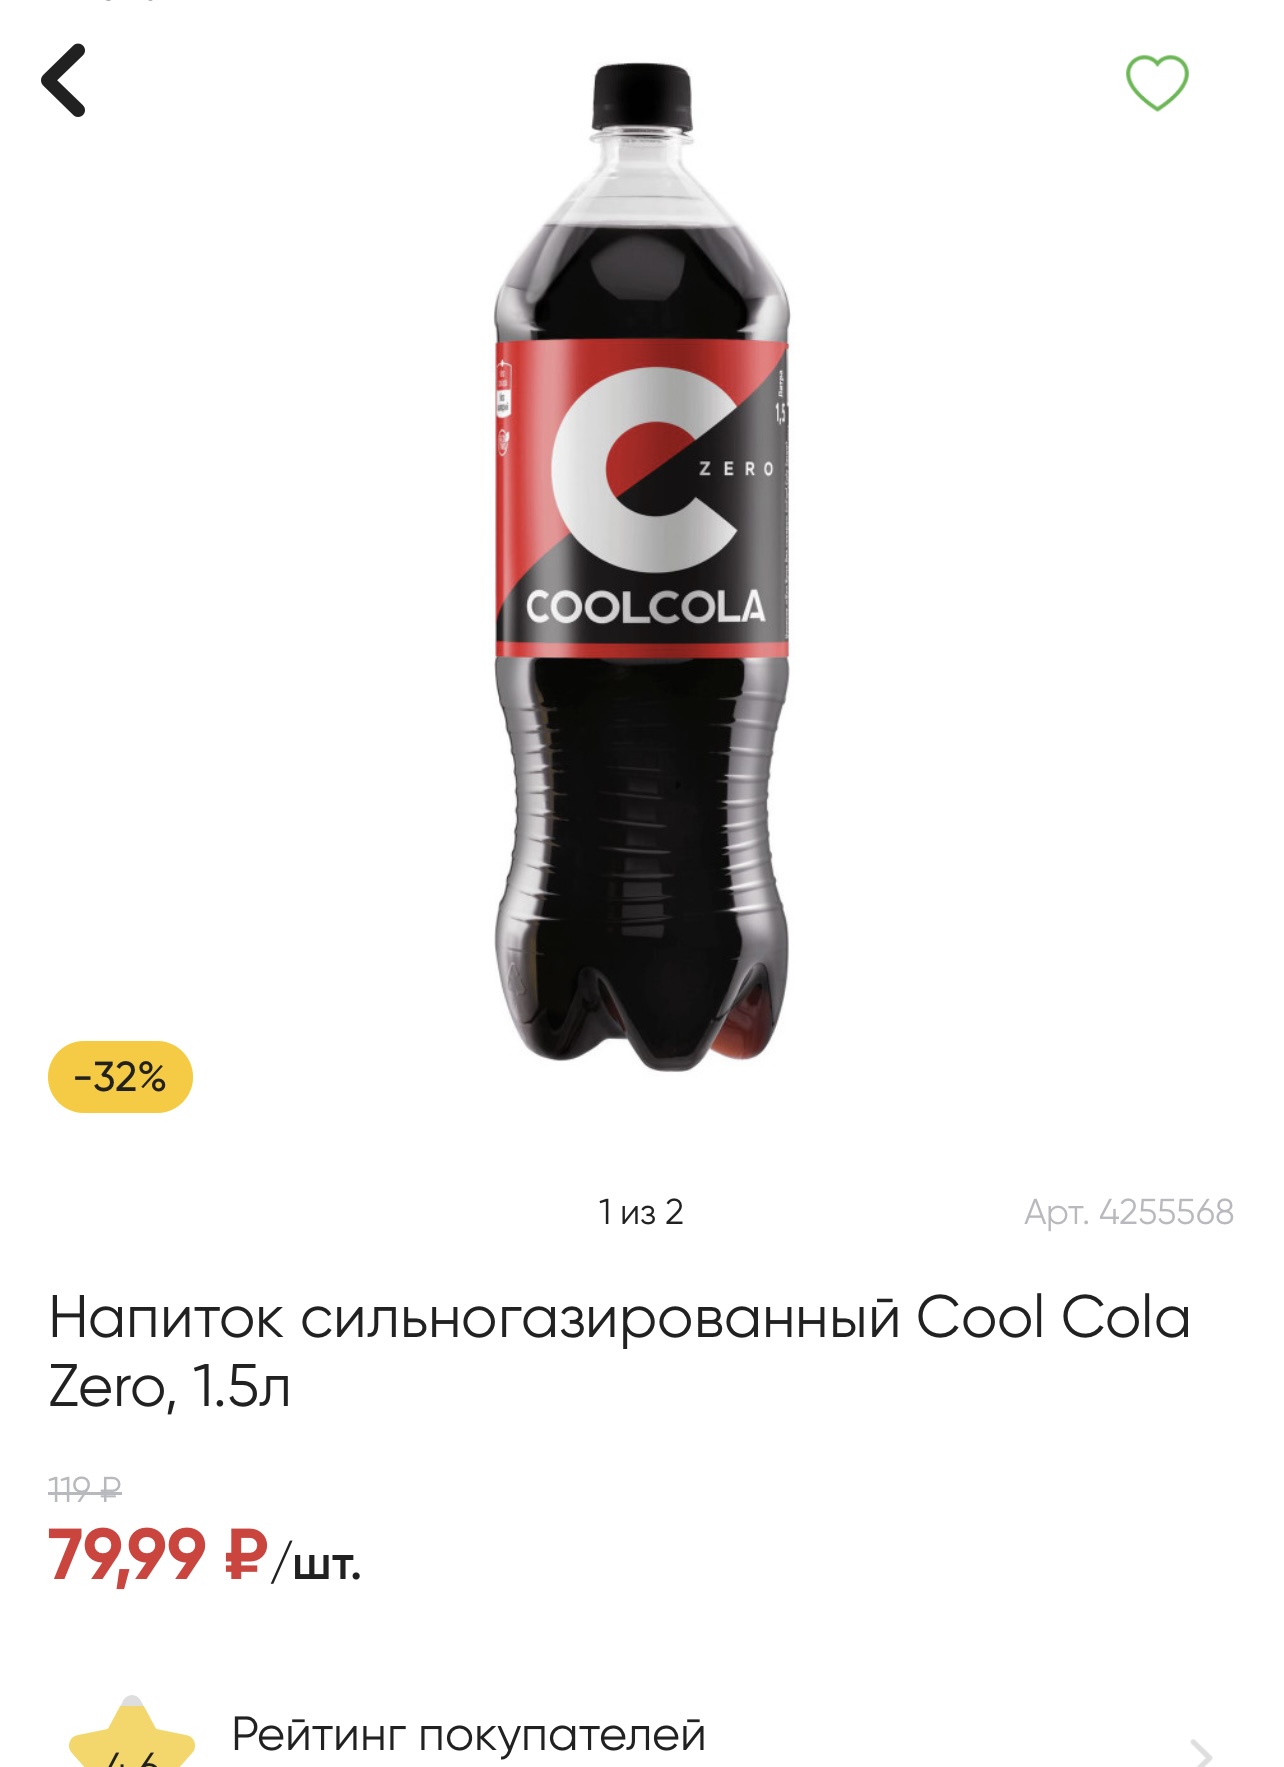Tap the yellow -32% discount badge
1284x1767 pixels.
tap(120, 1077)
